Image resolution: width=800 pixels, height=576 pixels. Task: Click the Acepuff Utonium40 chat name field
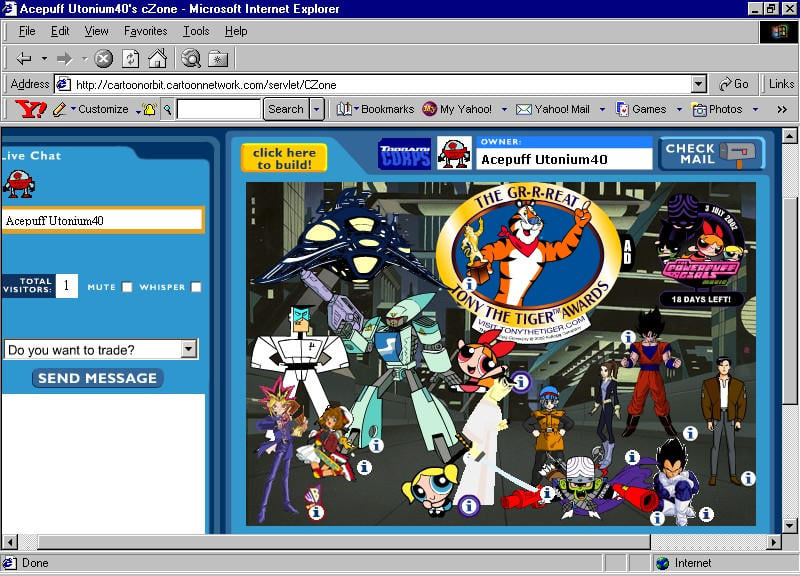pyautogui.click(x=102, y=220)
